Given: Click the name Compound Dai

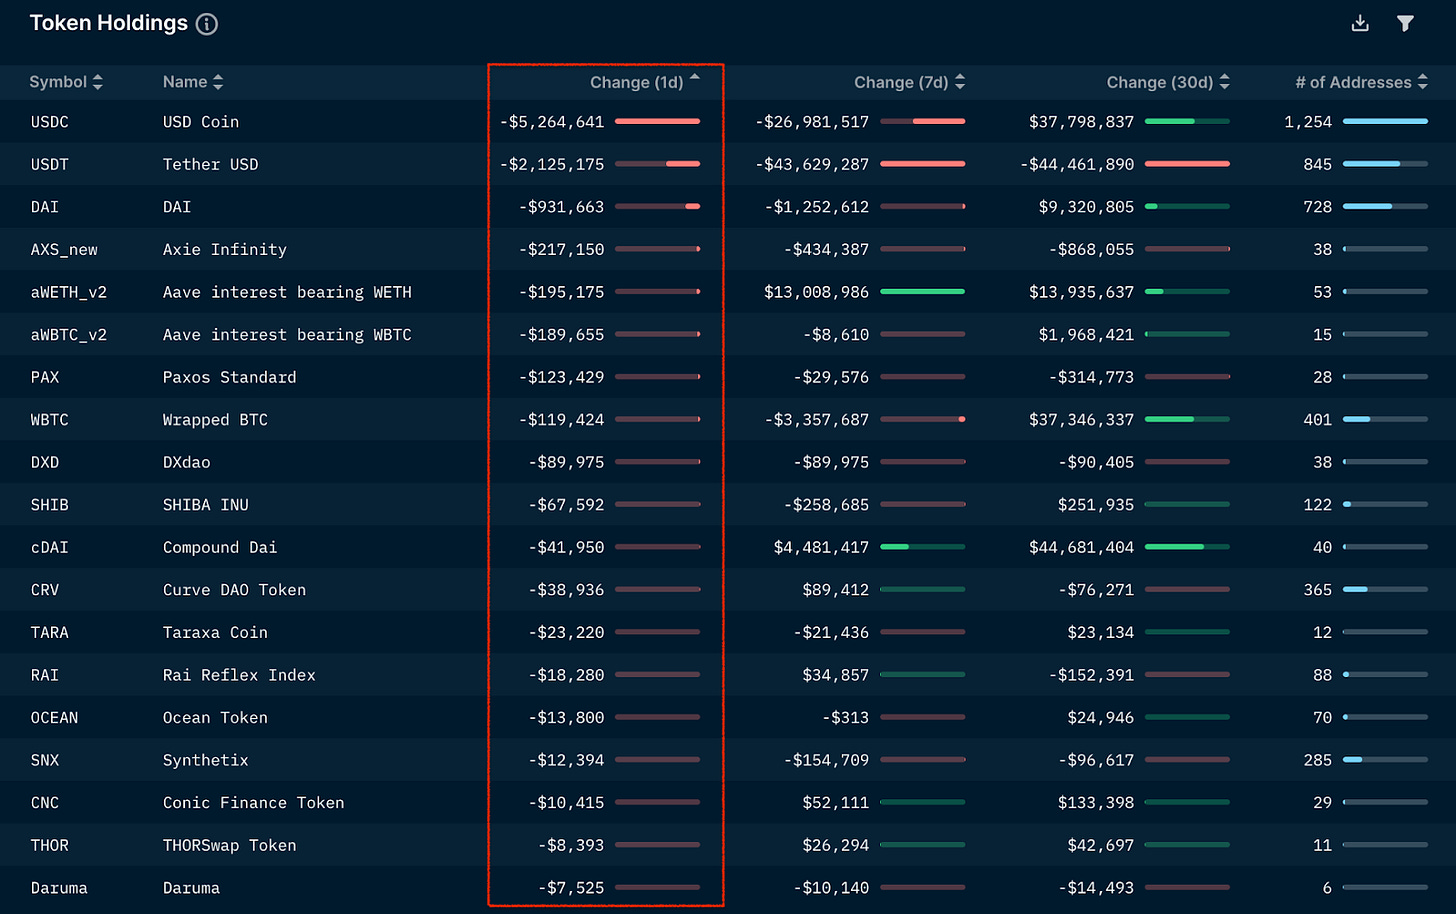Looking at the screenshot, I should [220, 548].
